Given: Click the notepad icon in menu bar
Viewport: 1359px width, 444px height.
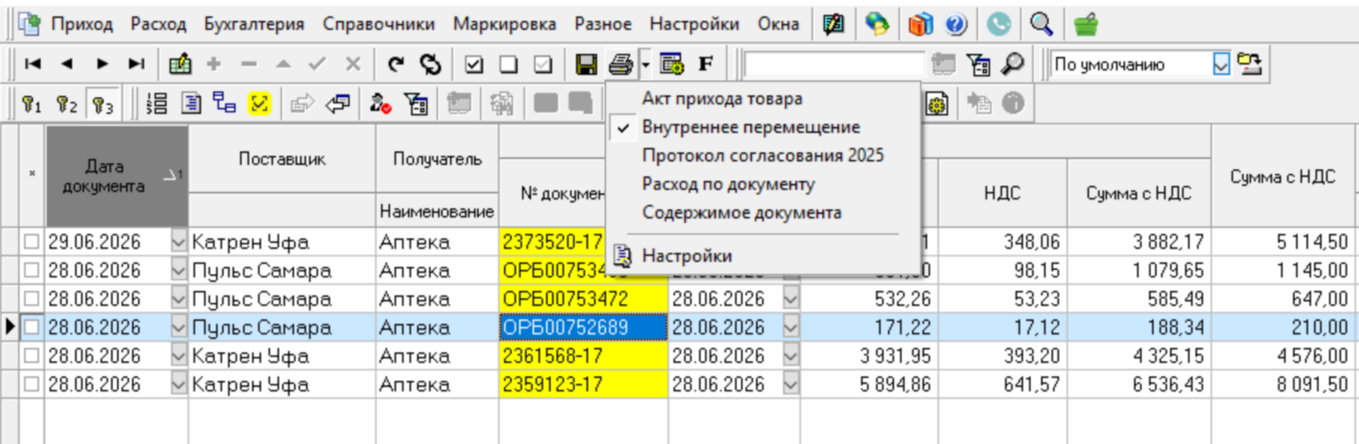Looking at the screenshot, I should [832, 23].
